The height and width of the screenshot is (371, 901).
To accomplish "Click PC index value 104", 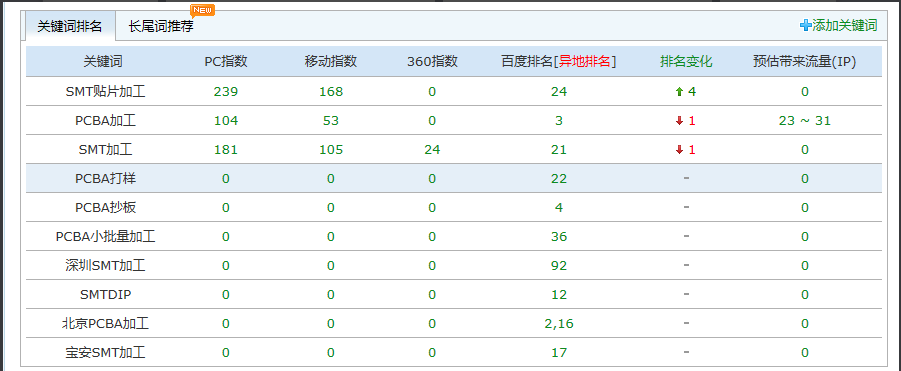I will (226, 121).
